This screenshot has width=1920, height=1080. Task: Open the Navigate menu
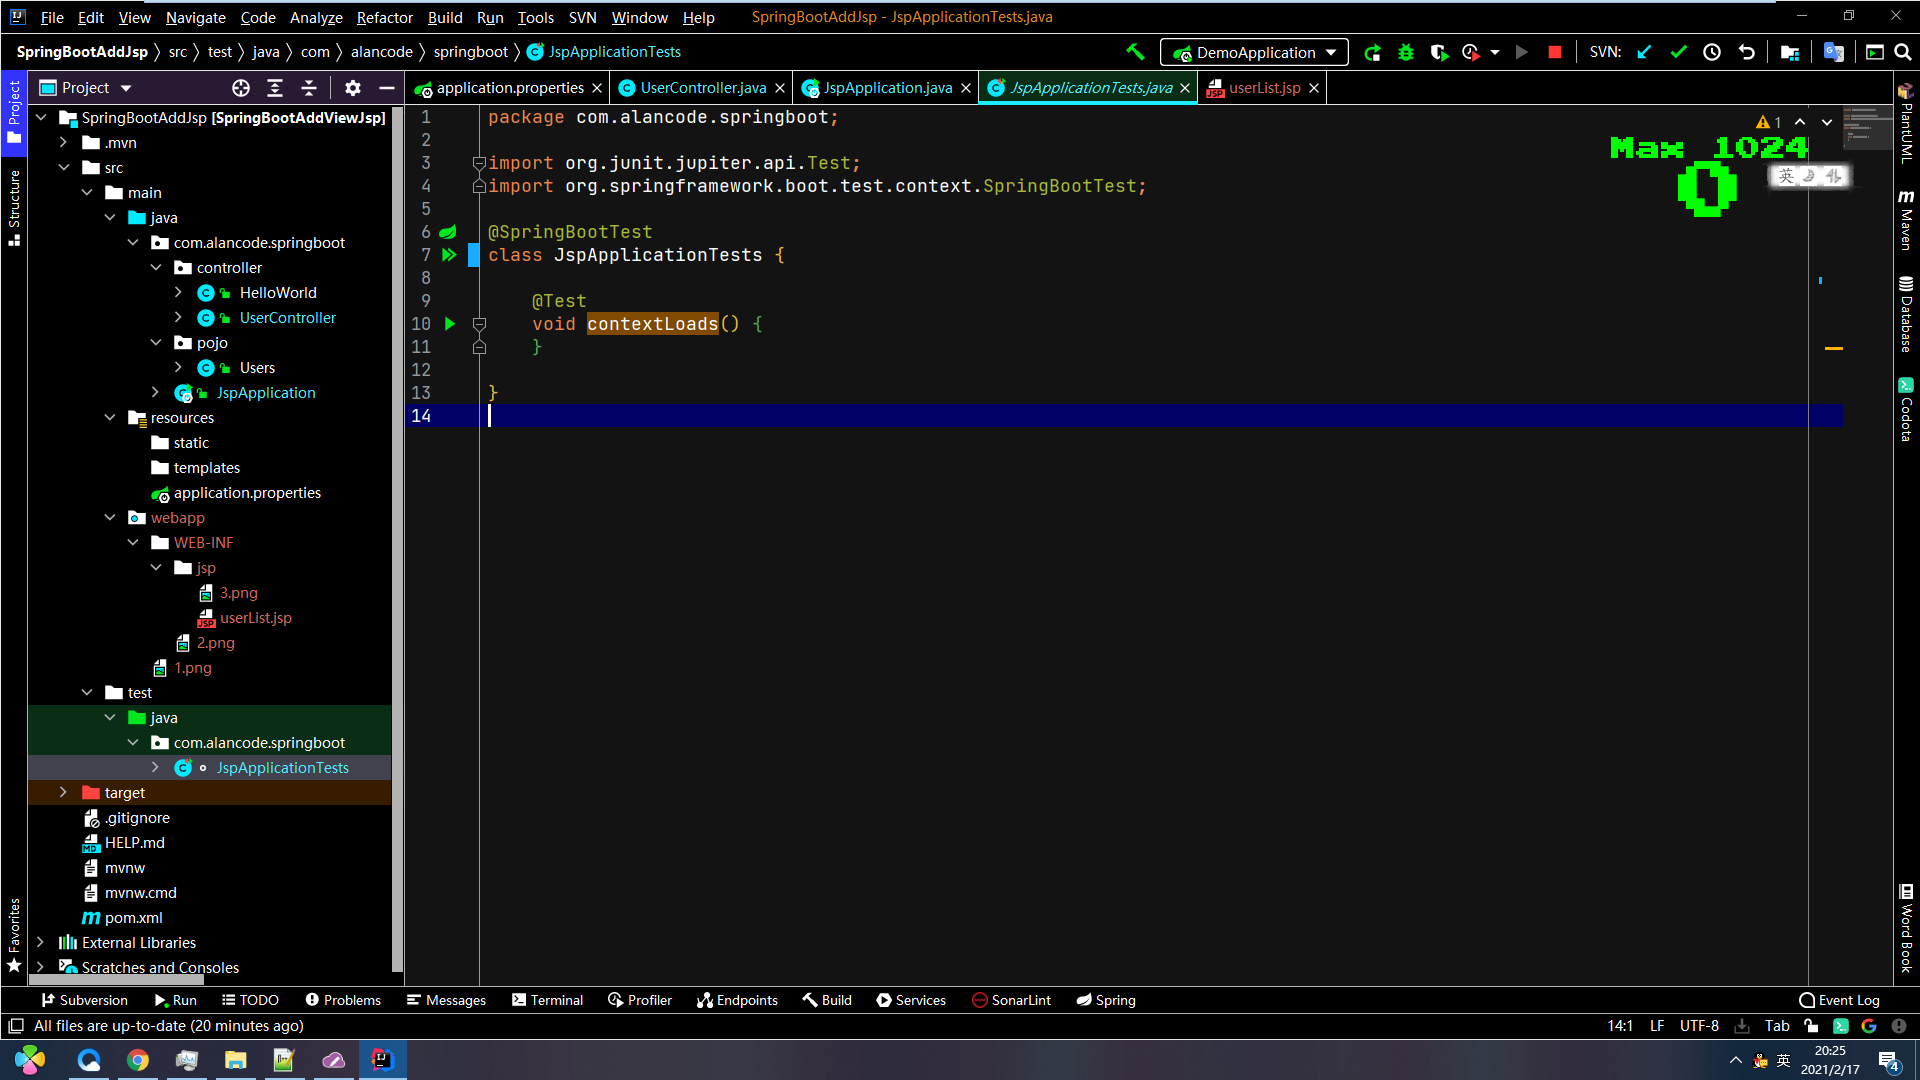coord(195,17)
